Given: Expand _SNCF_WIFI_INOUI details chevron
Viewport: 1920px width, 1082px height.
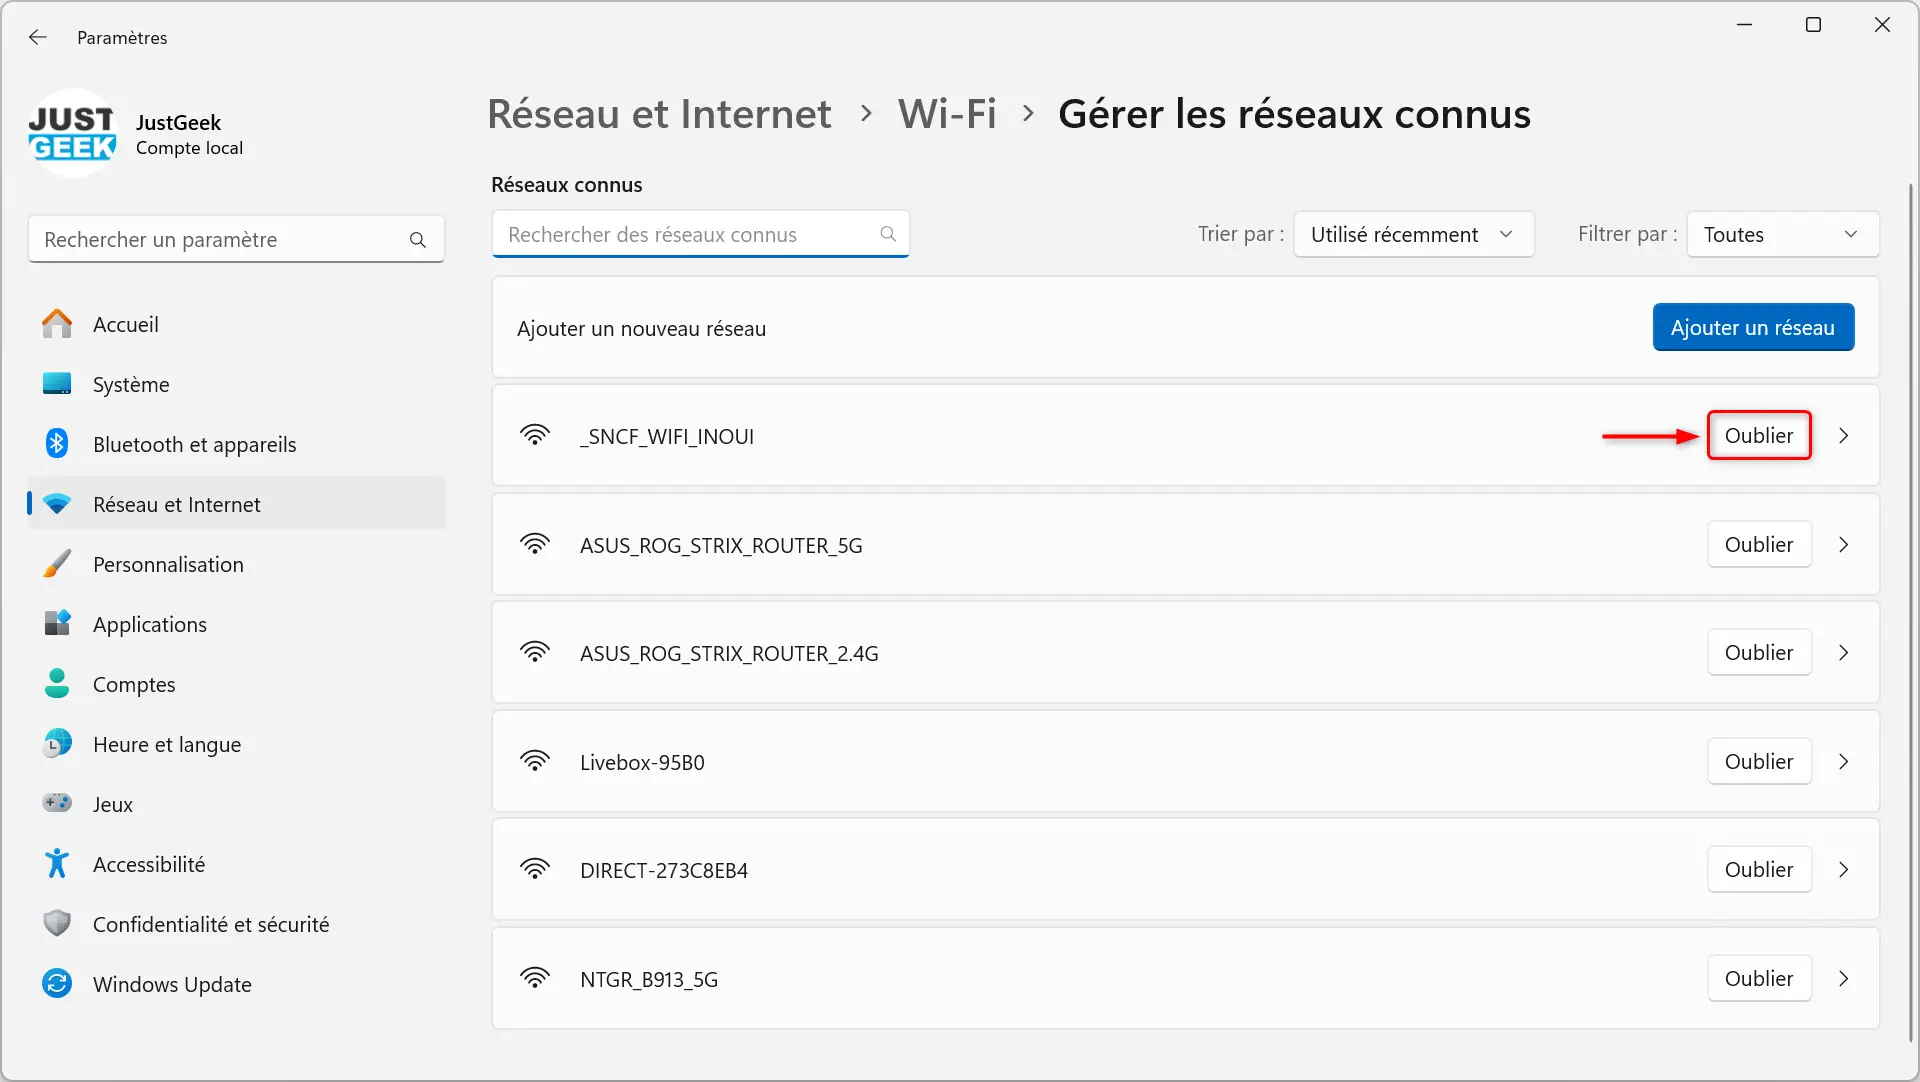Looking at the screenshot, I should pos(1843,436).
